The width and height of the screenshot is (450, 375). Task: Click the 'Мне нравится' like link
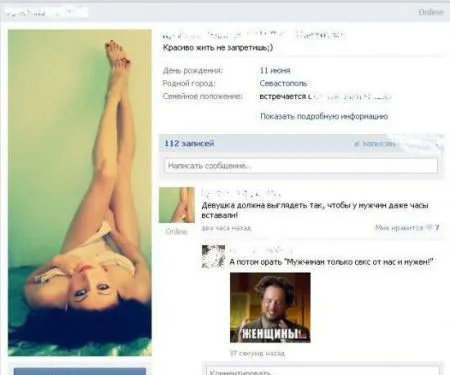[x=399, y=228]
